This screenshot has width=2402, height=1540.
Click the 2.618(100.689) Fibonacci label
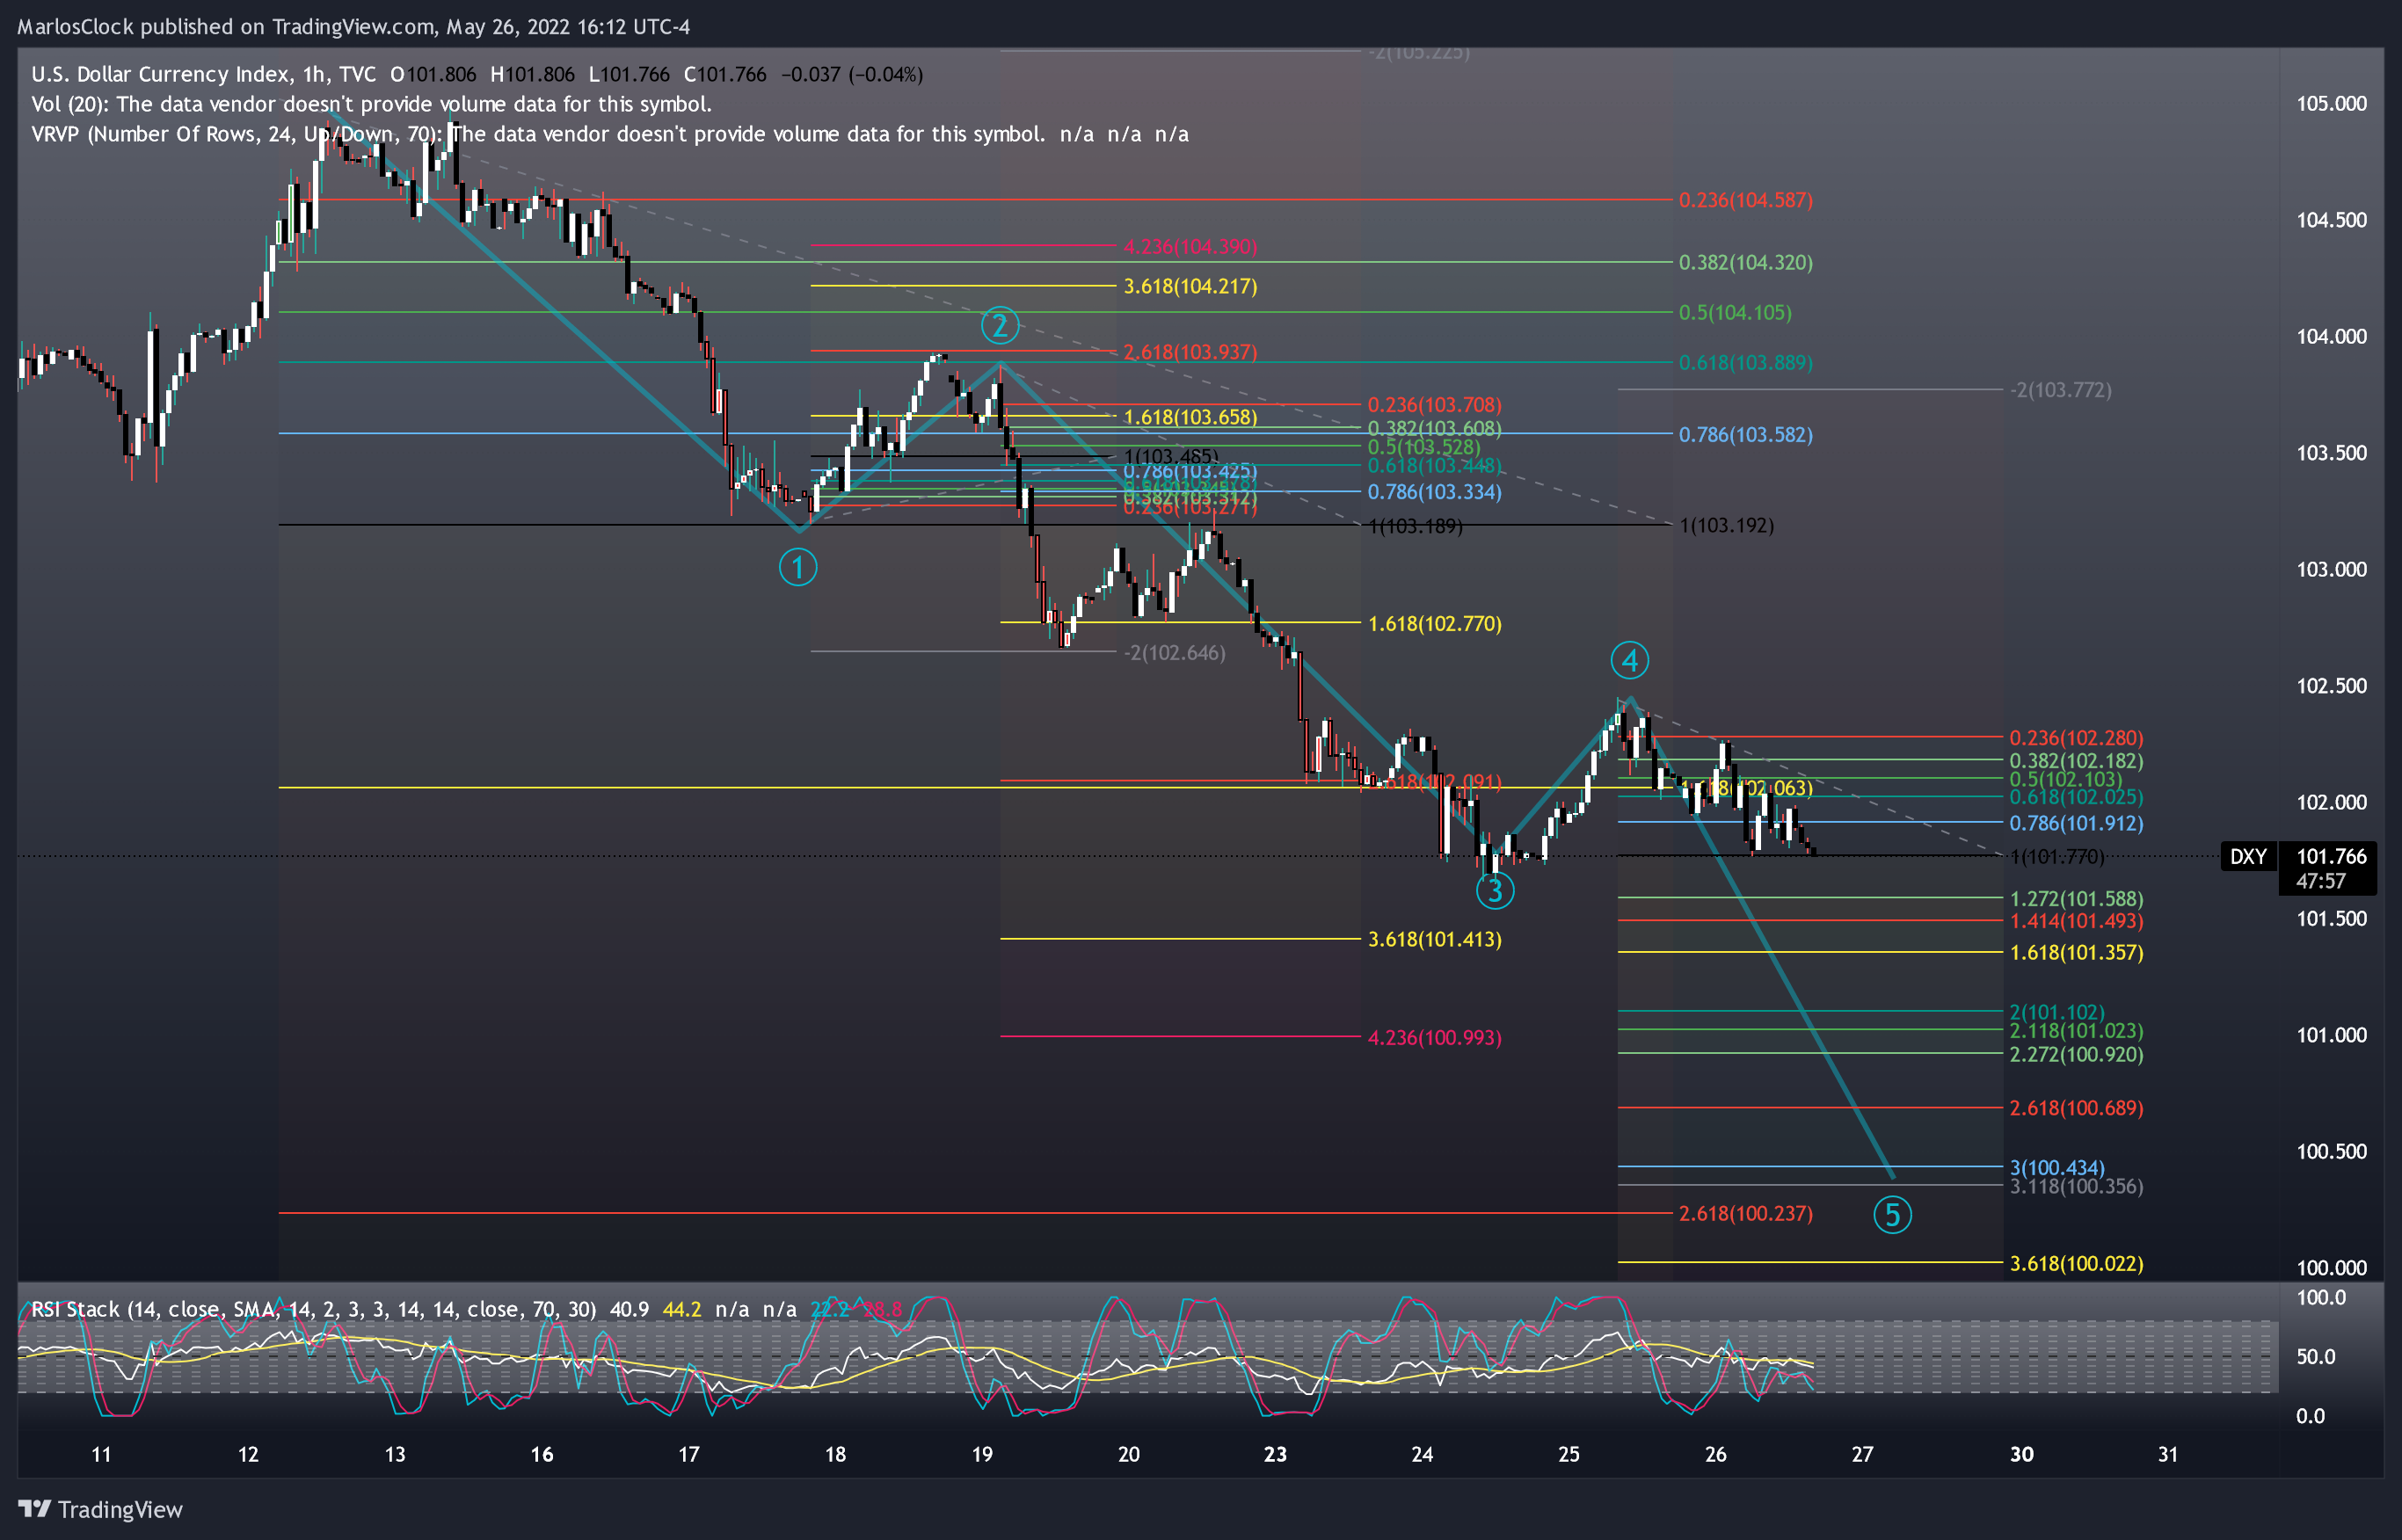[x=2076, y=1107]
